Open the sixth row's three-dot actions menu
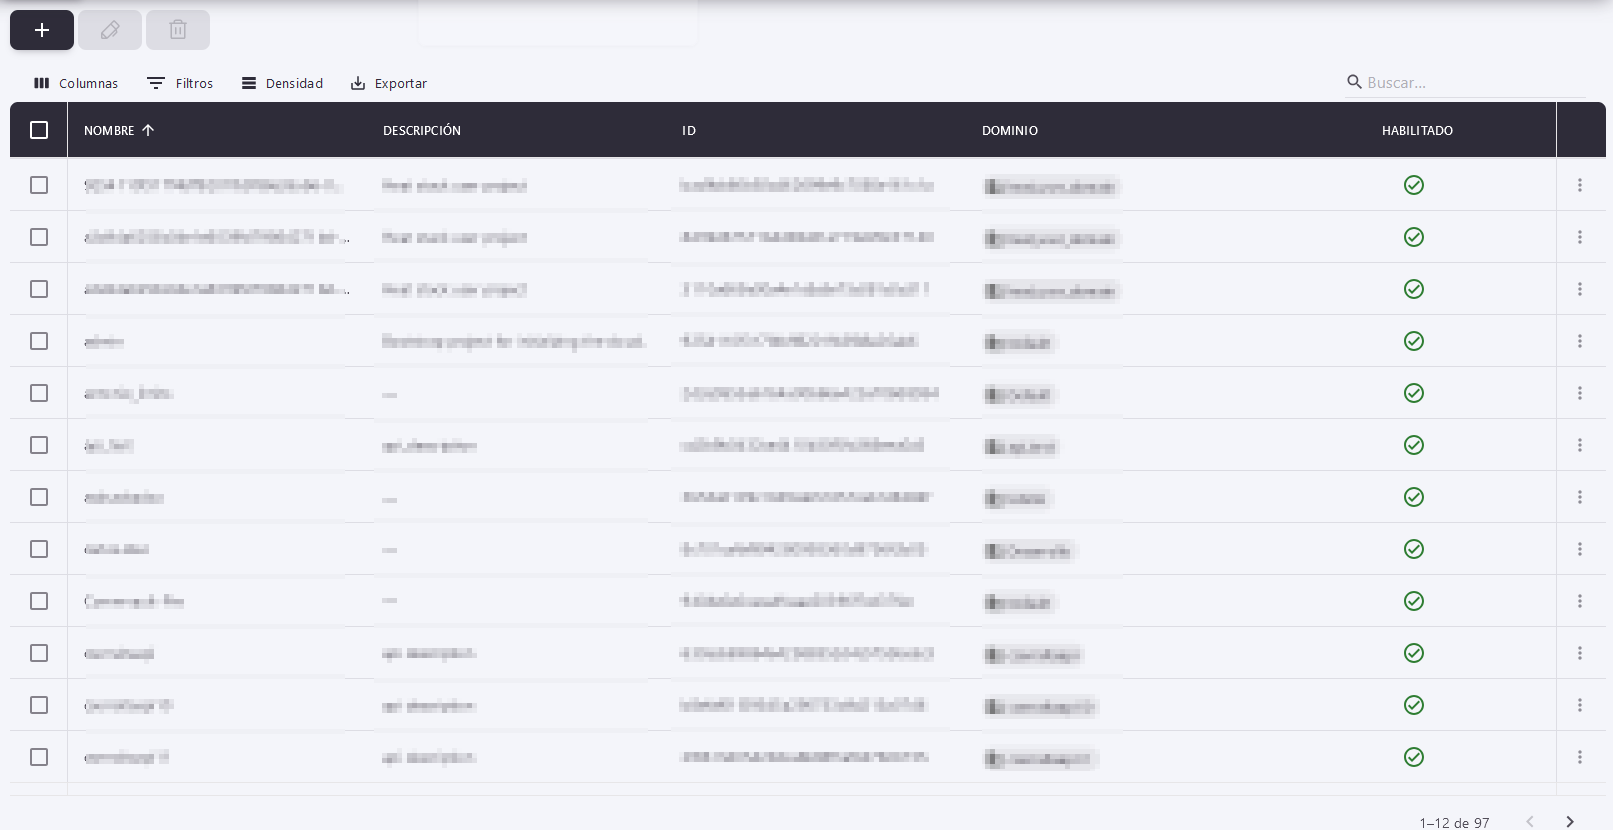Viewport: 1613px width, 830px height. (x=1580, y=445)
